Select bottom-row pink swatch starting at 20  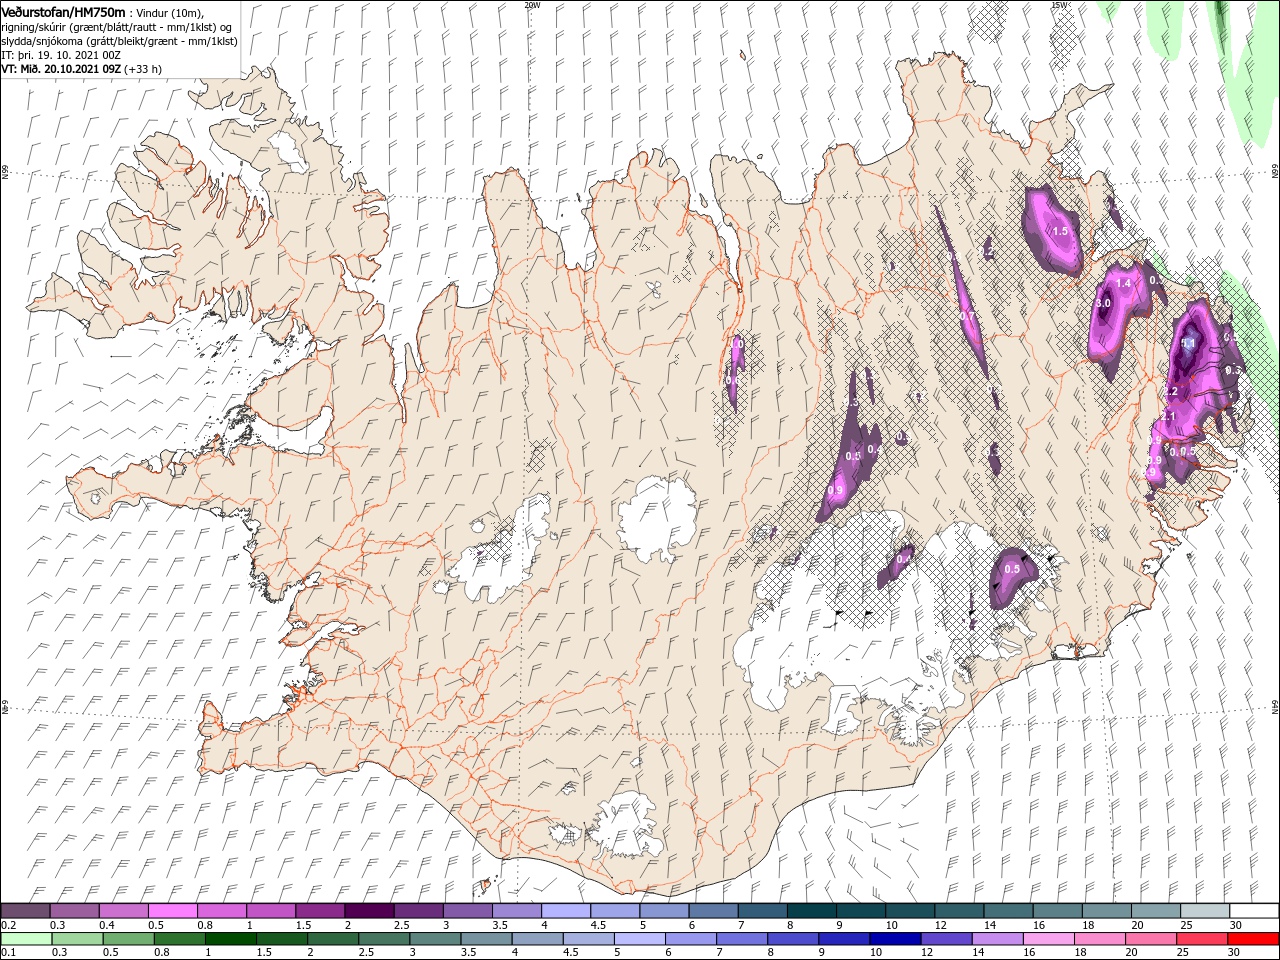(x=1150, y=939)
